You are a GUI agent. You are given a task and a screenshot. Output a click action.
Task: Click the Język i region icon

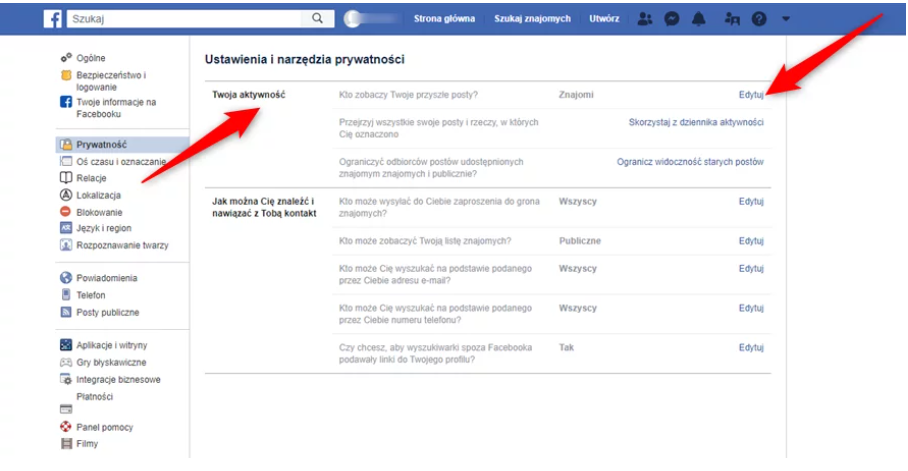(x=66, y=228)
